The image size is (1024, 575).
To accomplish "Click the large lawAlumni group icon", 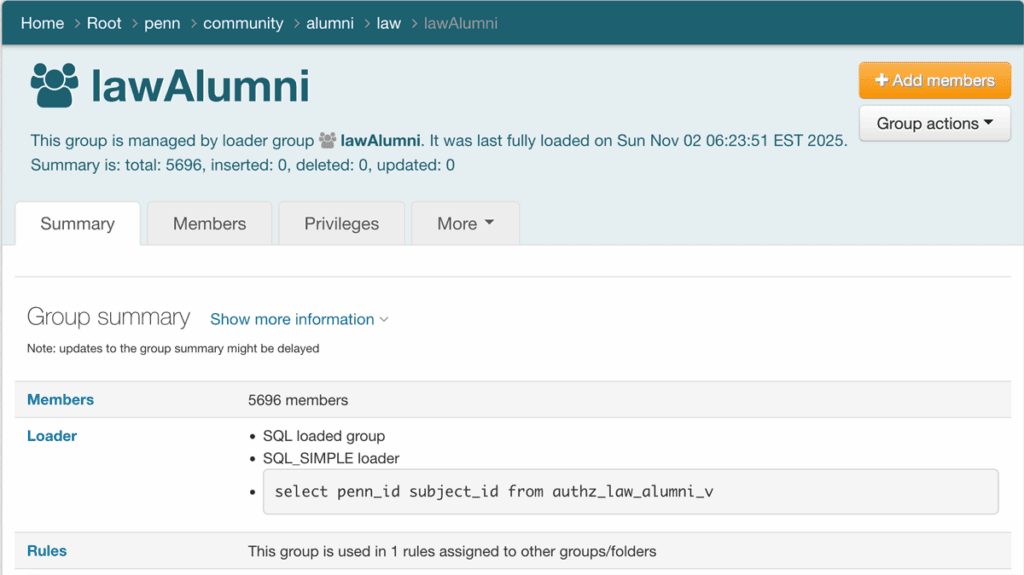I will coord(54,85).
